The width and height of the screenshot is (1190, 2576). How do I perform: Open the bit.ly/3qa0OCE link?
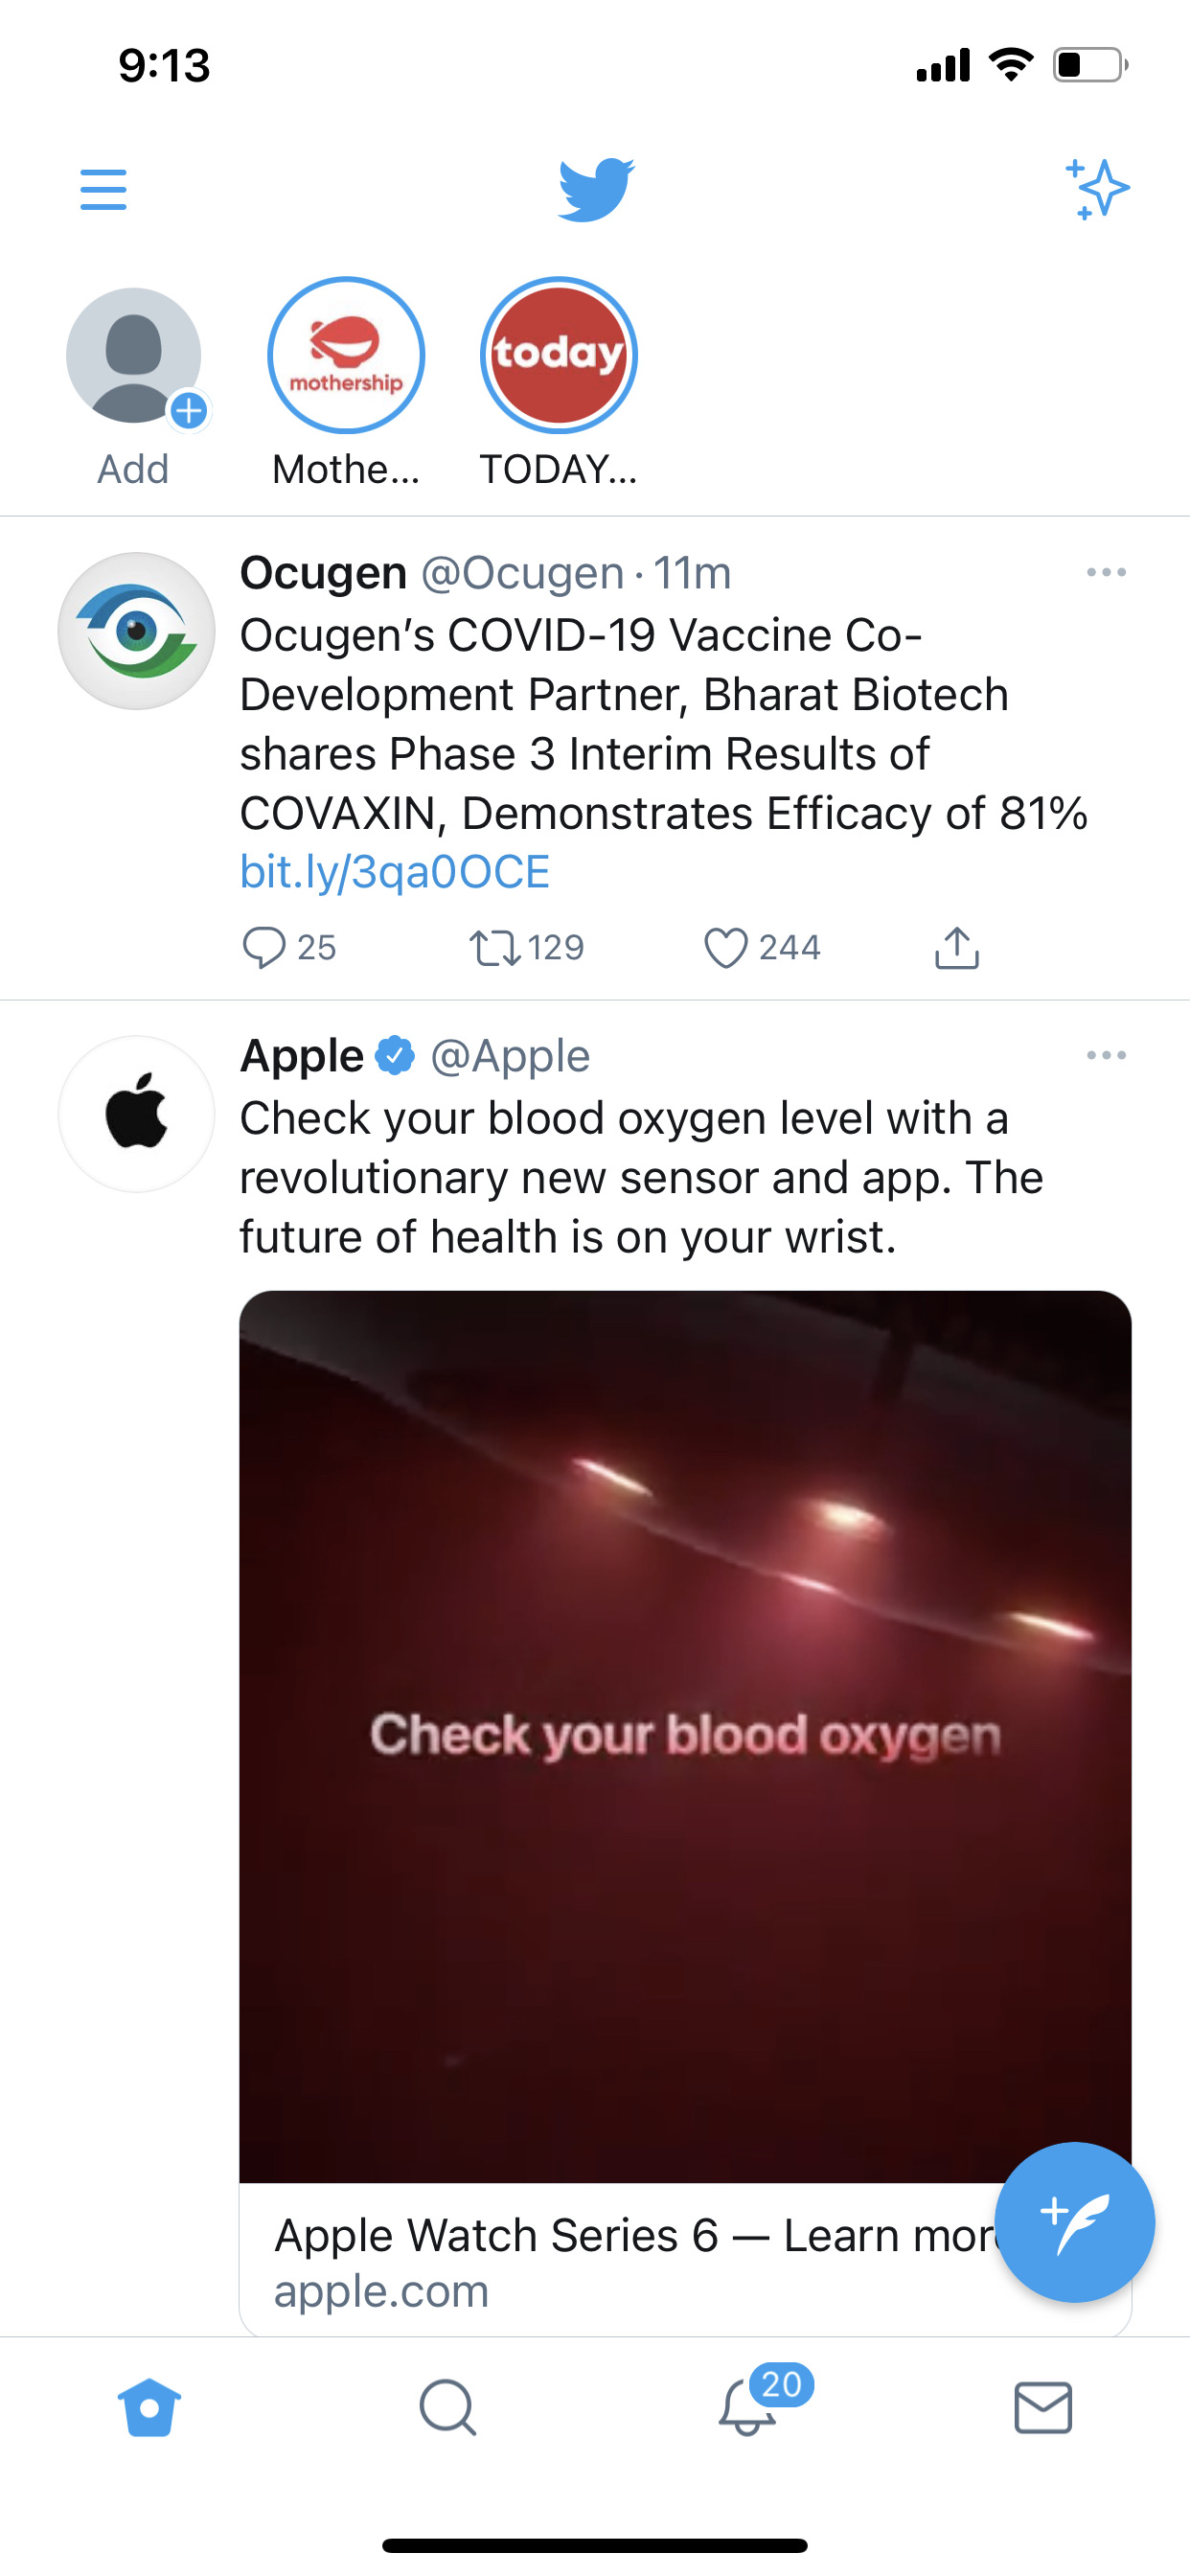[395, 872]
